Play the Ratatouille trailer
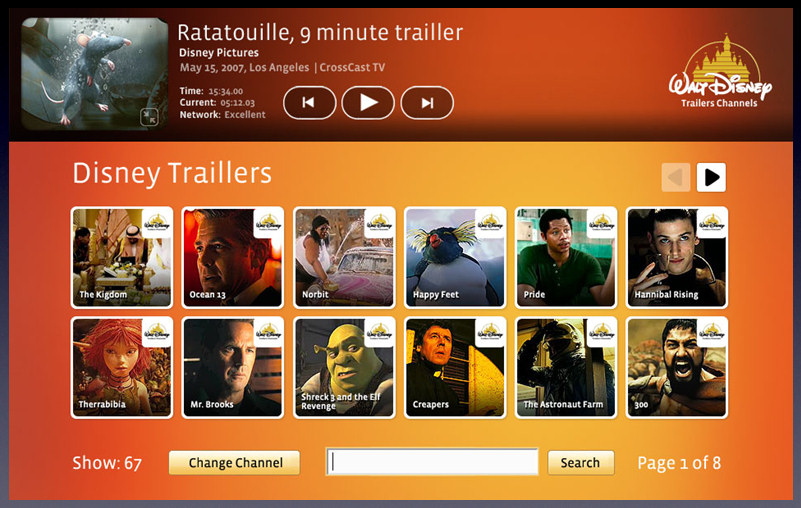801x508 pixels. tap(368, 103)
